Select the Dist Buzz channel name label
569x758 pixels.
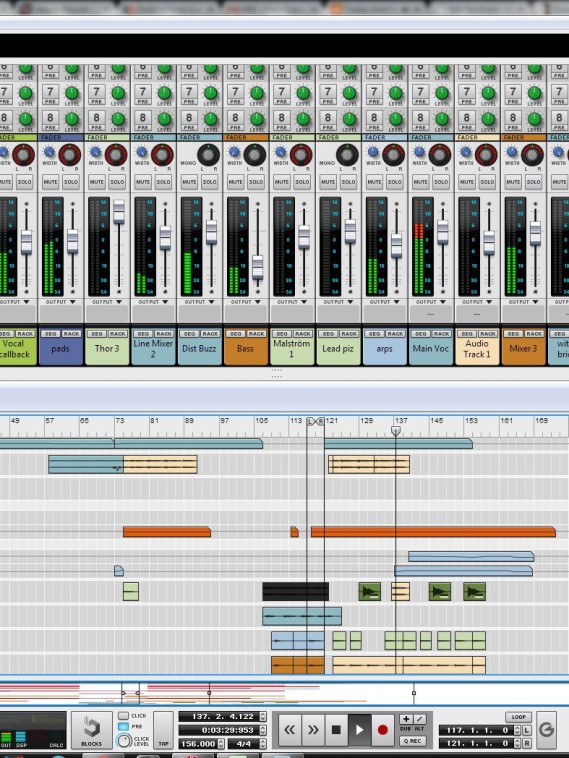click(199, 349)
